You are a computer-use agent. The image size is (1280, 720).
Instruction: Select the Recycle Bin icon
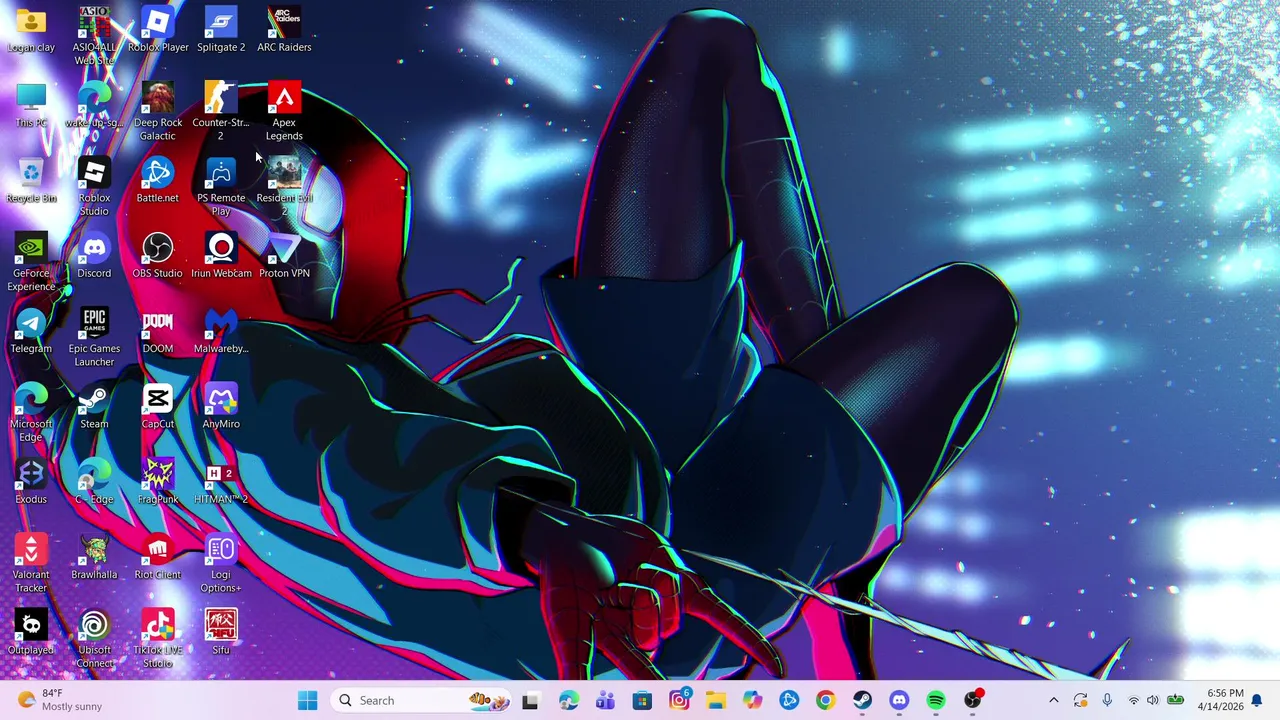coord(31,181)
